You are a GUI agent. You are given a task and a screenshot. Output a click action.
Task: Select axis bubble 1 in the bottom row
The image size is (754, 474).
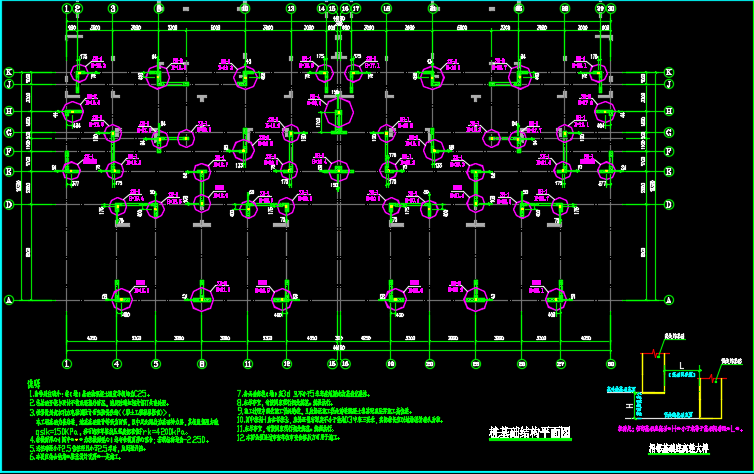pos(67,364)
